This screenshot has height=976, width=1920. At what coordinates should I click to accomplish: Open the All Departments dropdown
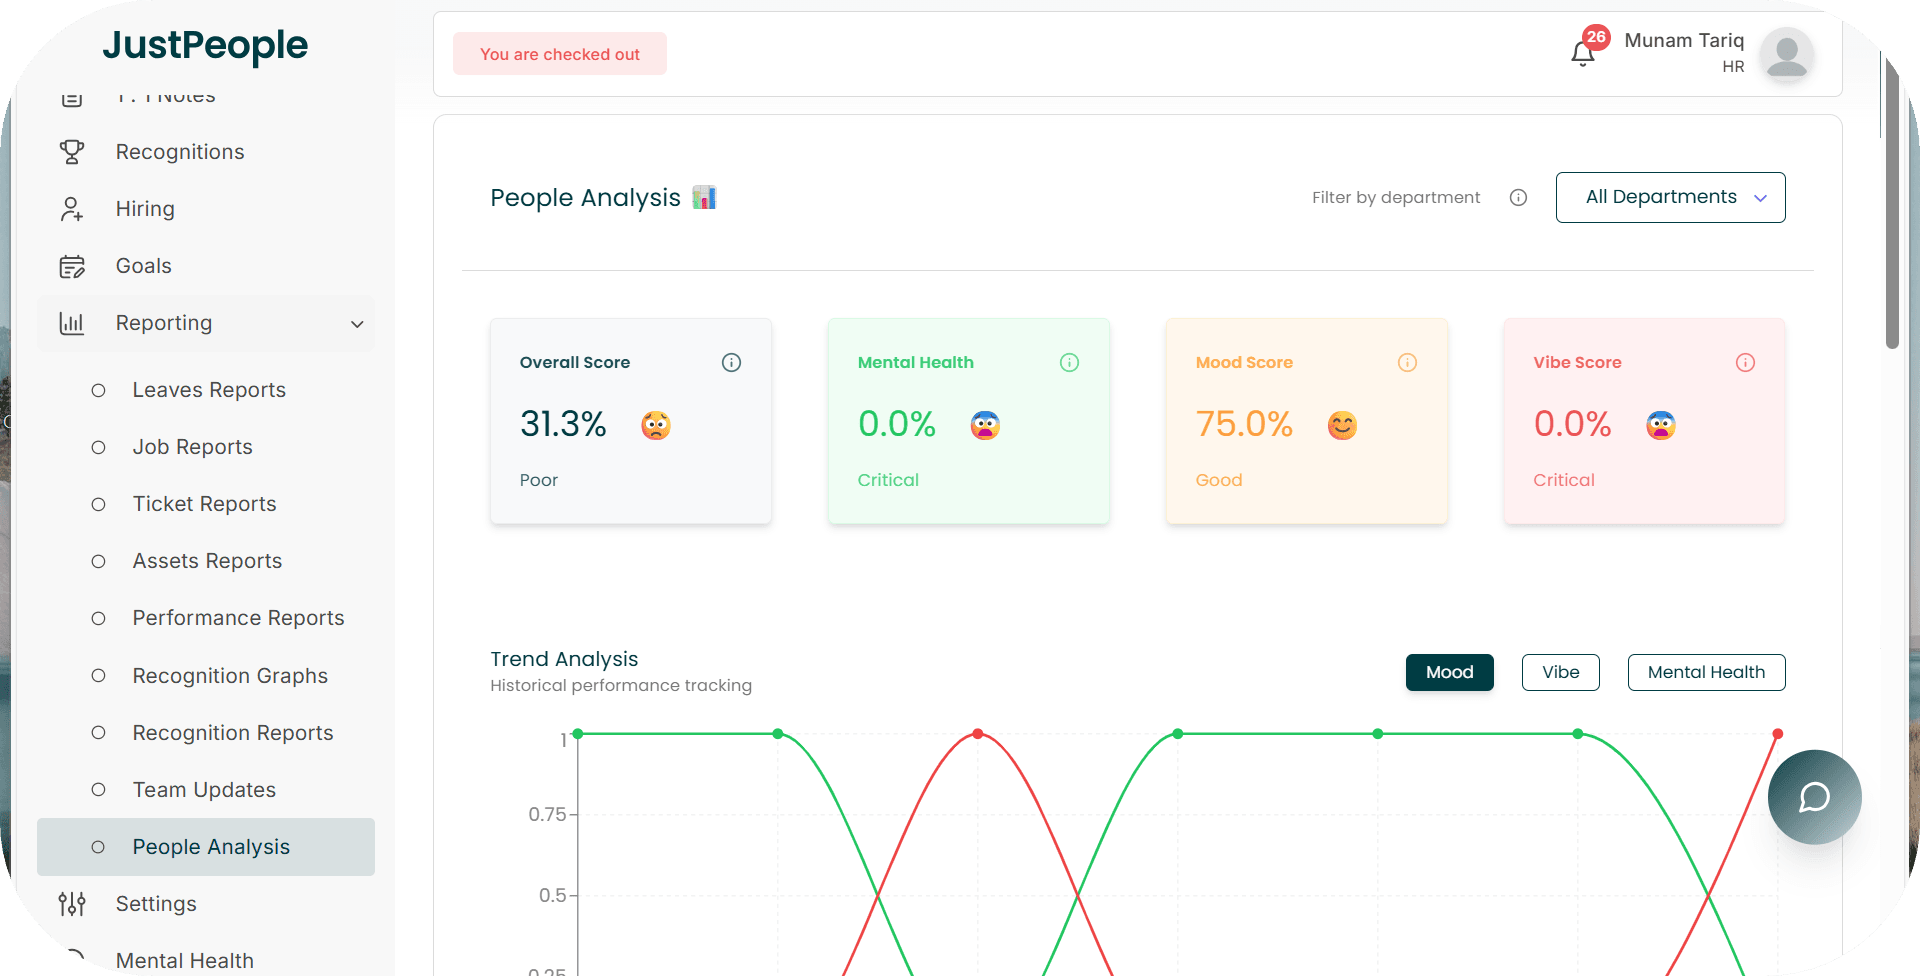[x=1670, y=197]
